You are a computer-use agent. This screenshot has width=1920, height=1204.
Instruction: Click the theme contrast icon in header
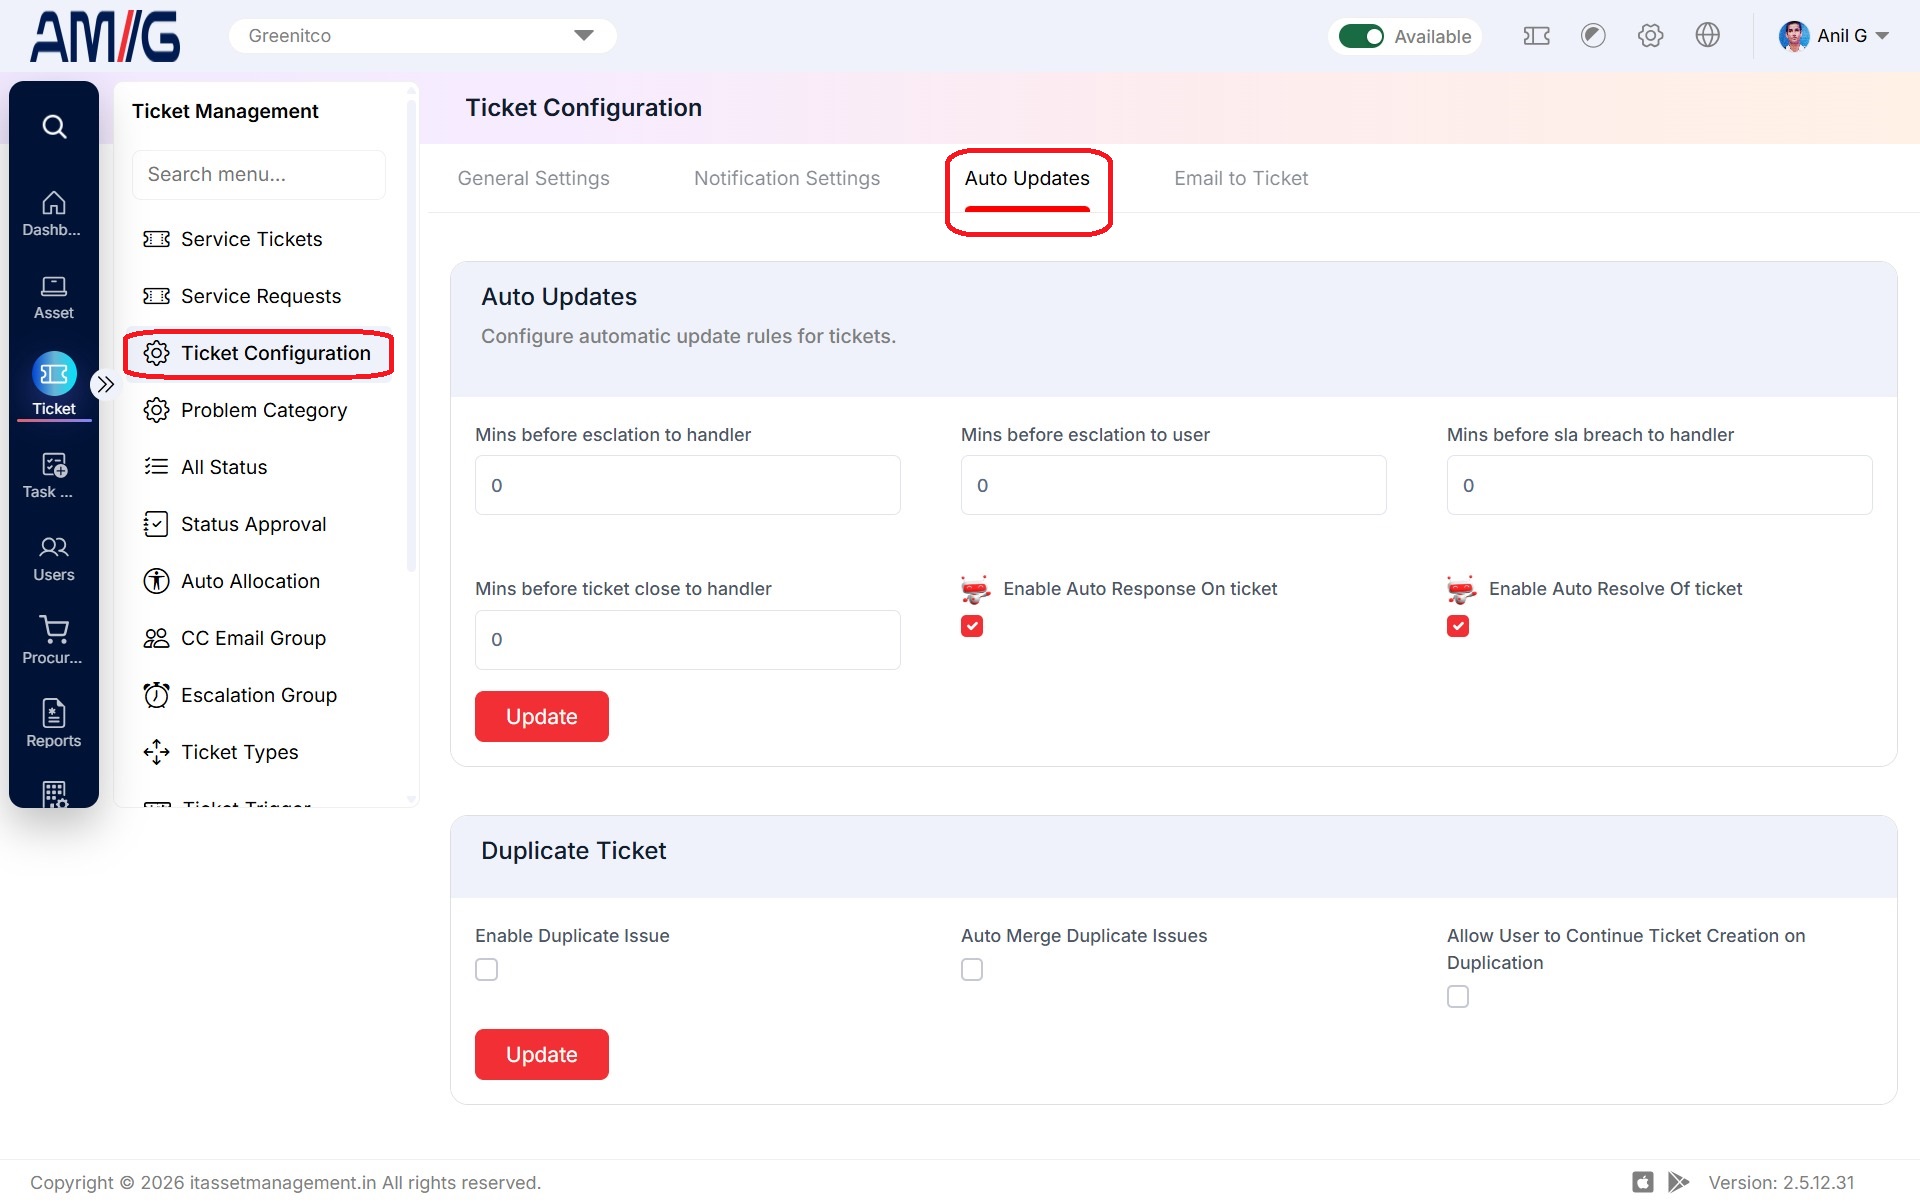[x=1593, y=36]
